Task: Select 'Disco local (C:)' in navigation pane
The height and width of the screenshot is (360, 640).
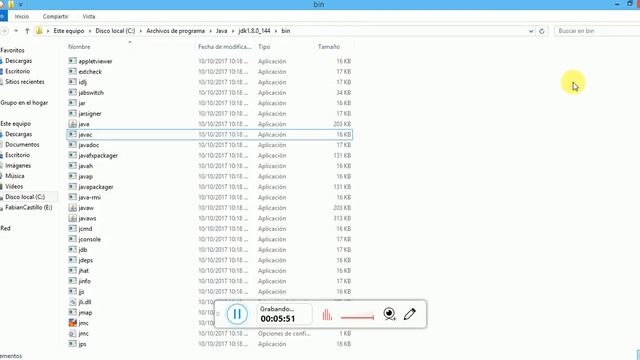Action: pyautogui.click(x=25, y=197)
